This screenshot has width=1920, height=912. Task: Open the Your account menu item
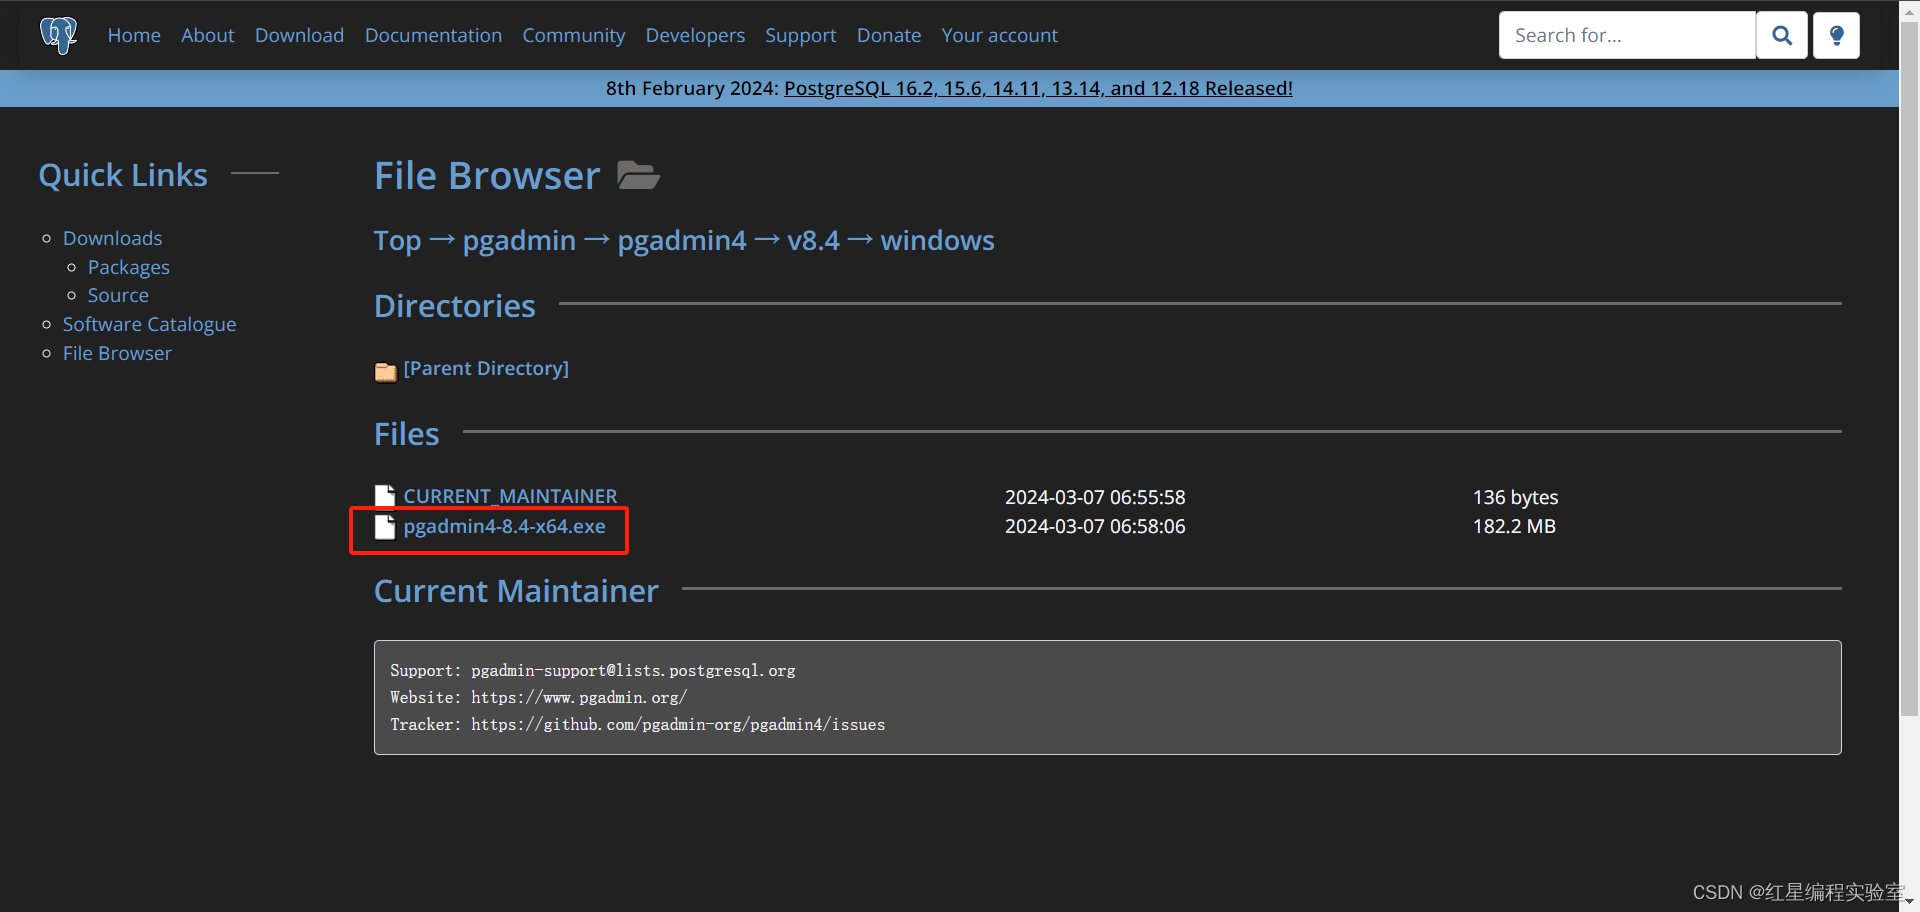999,35
